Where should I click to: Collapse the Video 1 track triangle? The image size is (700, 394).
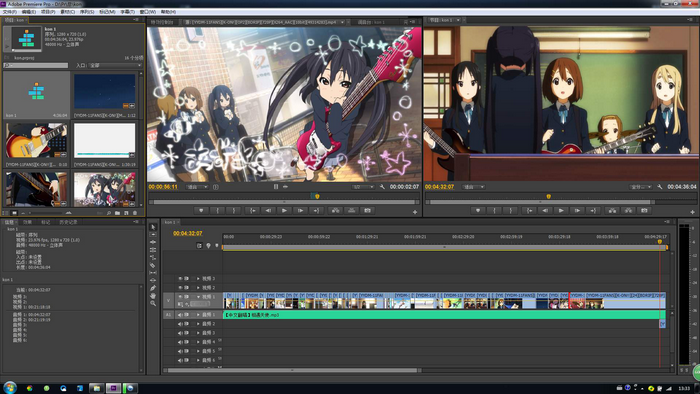click(x=198, y=297)
